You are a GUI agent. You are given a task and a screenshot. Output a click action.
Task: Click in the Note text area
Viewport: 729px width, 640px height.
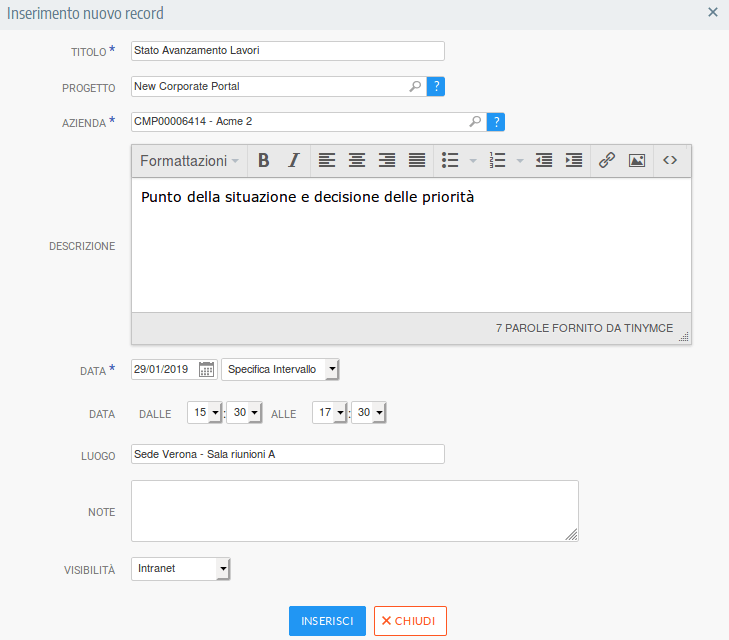tap(354, 511)
